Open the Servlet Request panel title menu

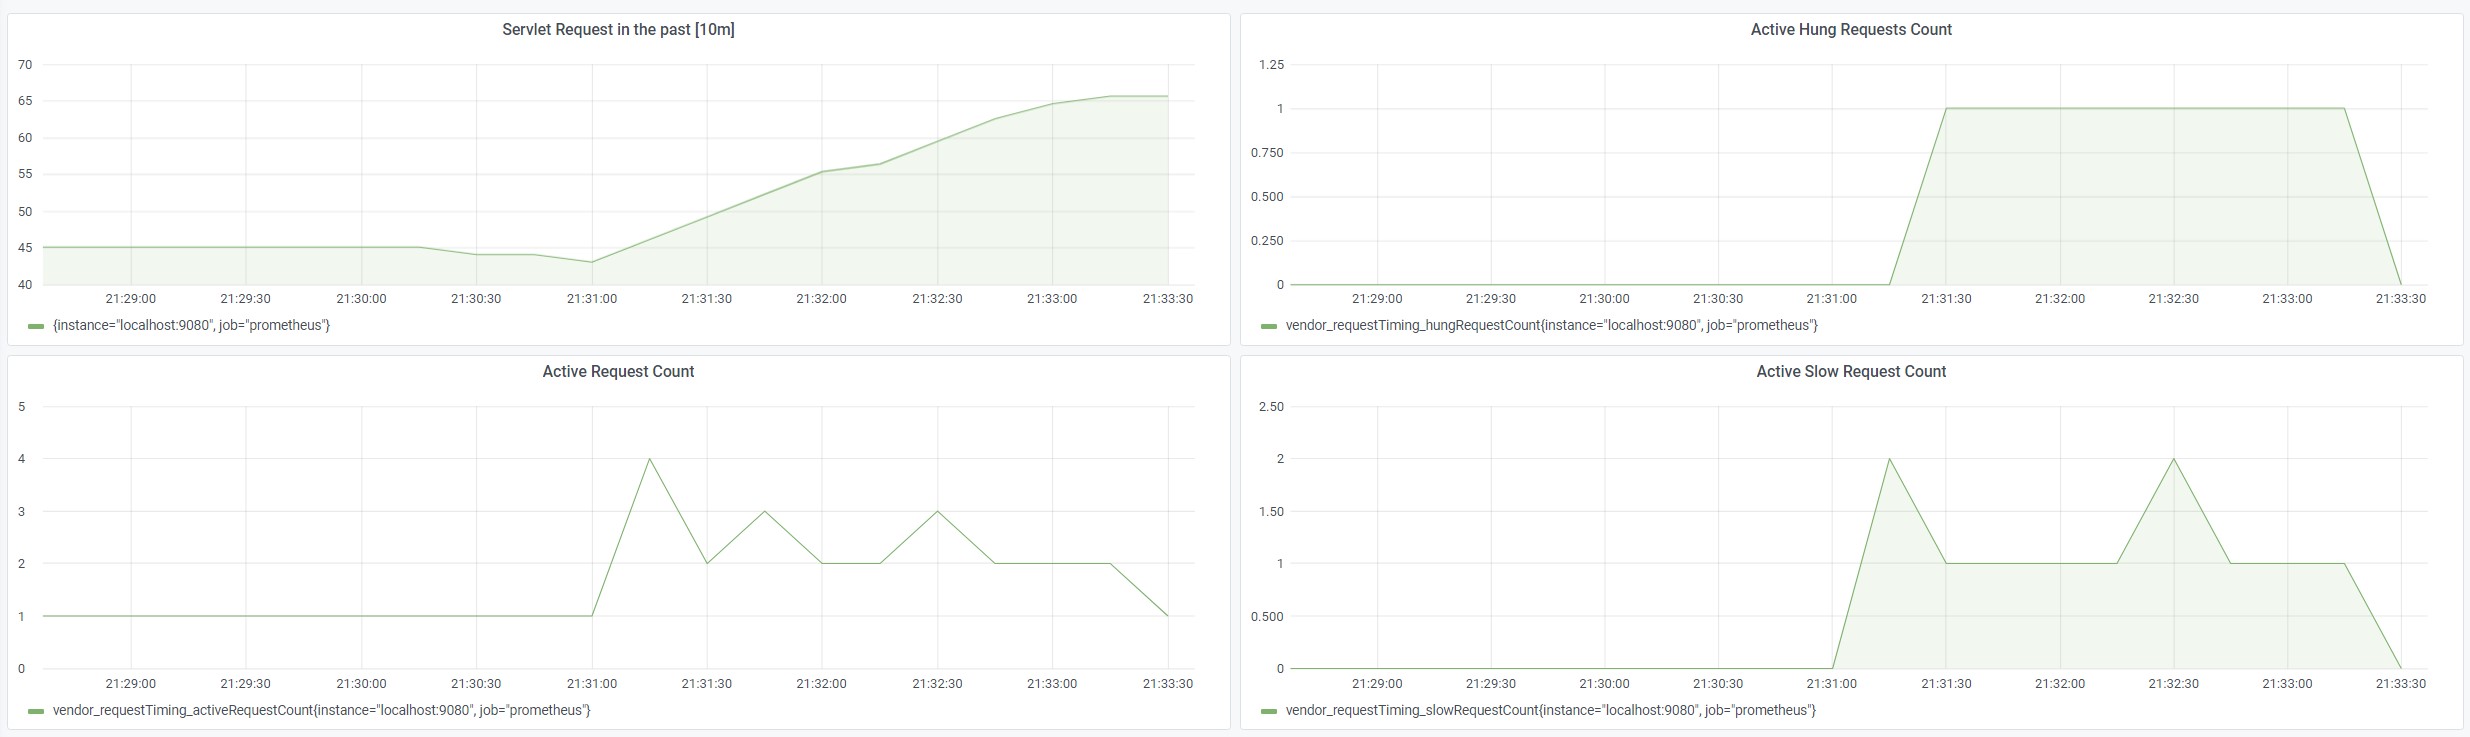(x=618, y=30)
